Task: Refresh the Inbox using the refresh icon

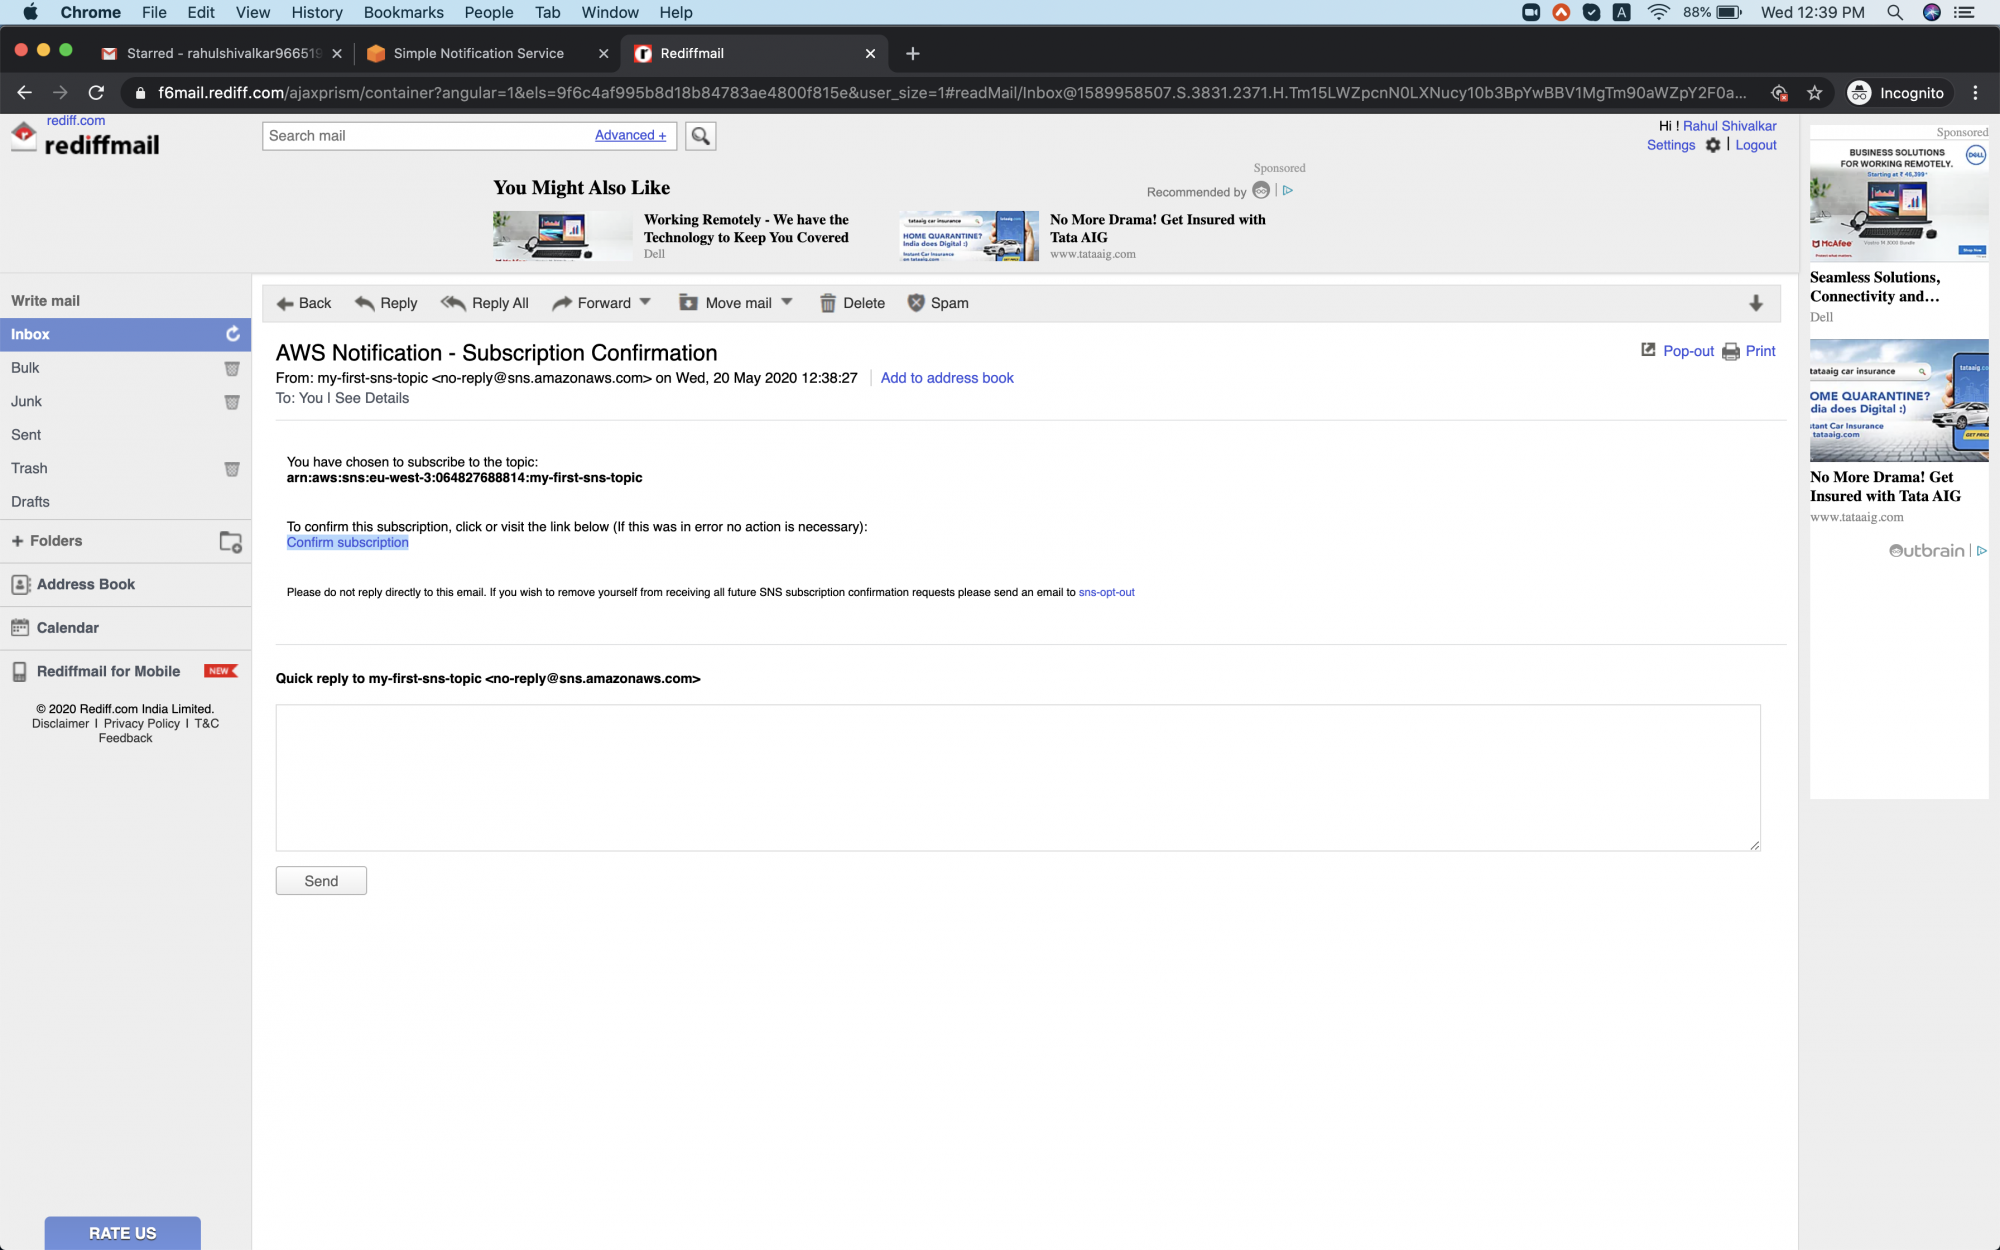Action: 232,334
